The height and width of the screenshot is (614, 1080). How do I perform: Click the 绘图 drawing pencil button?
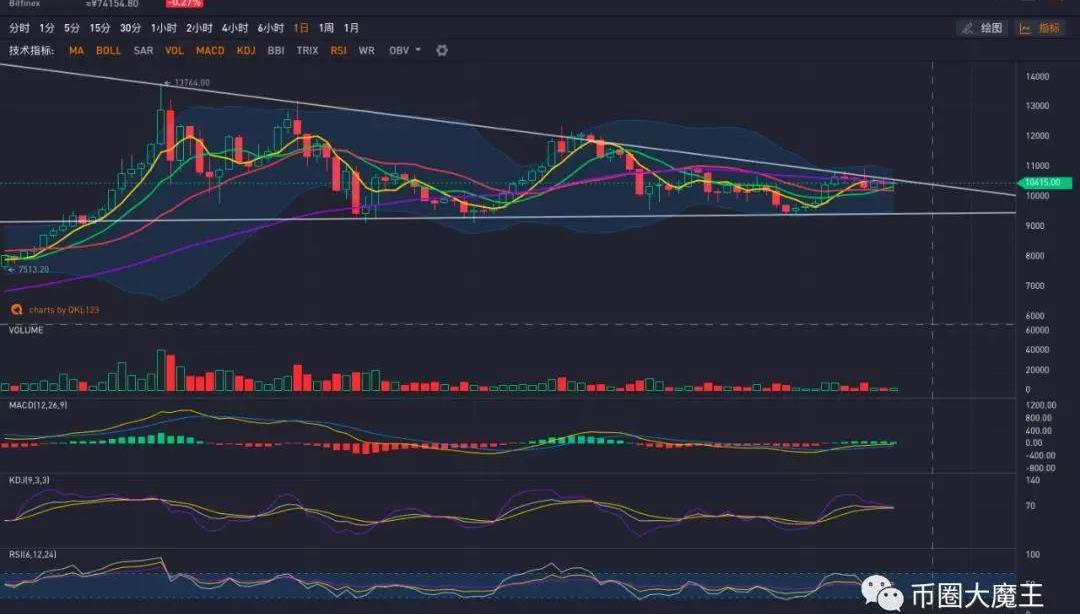pyautogui.click(x=981, y=28)
